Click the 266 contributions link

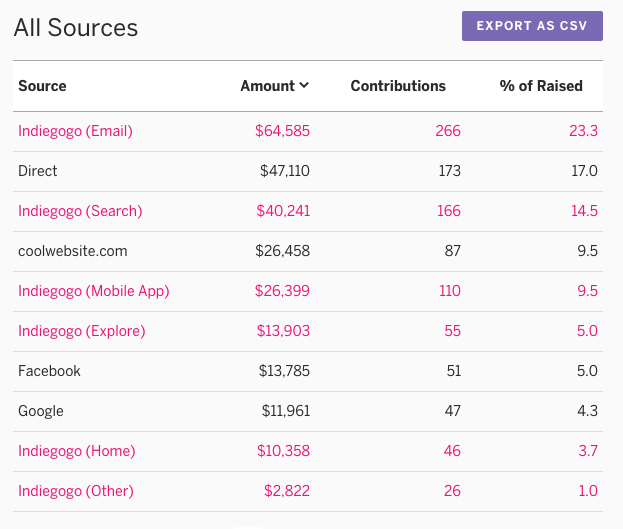[x=448, y=131]
